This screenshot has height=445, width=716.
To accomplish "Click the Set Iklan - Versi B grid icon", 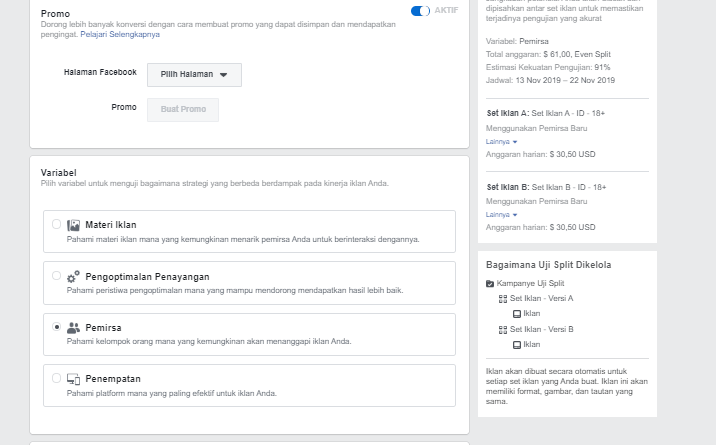I will pyautogui.click(x=503, y=330).
